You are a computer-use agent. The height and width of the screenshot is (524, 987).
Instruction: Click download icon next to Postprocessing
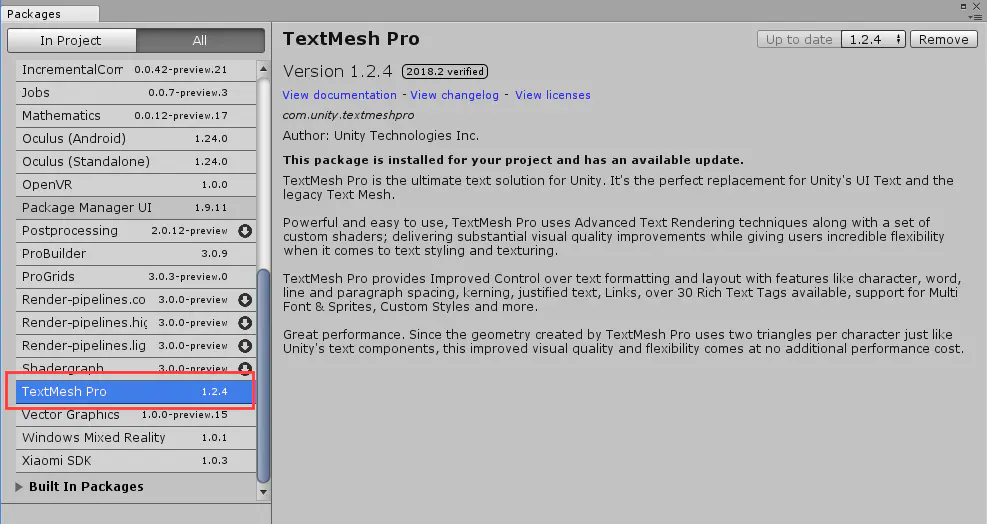coord(245,231)
